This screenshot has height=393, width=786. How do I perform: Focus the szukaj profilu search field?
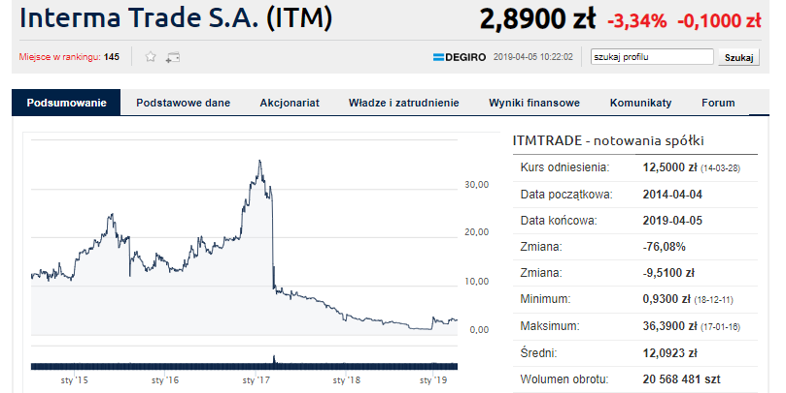click(x=652, y=57)
